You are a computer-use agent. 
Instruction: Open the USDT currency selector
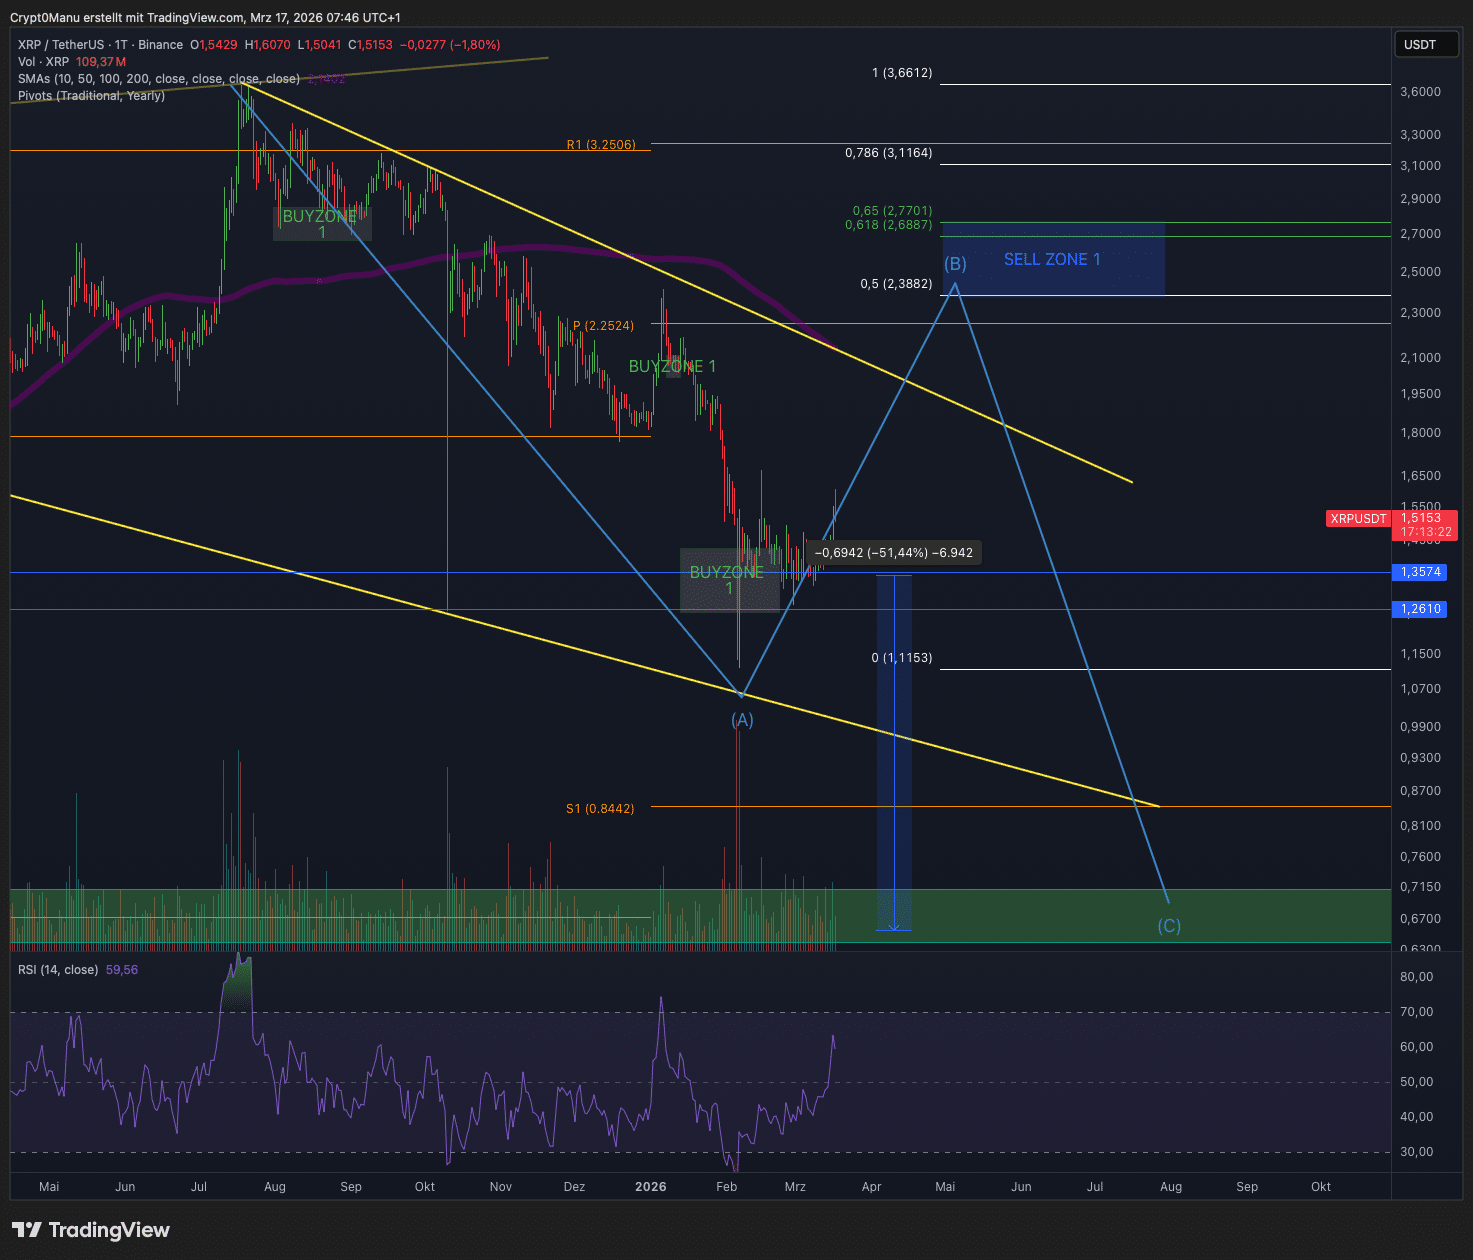[1424, 44]
